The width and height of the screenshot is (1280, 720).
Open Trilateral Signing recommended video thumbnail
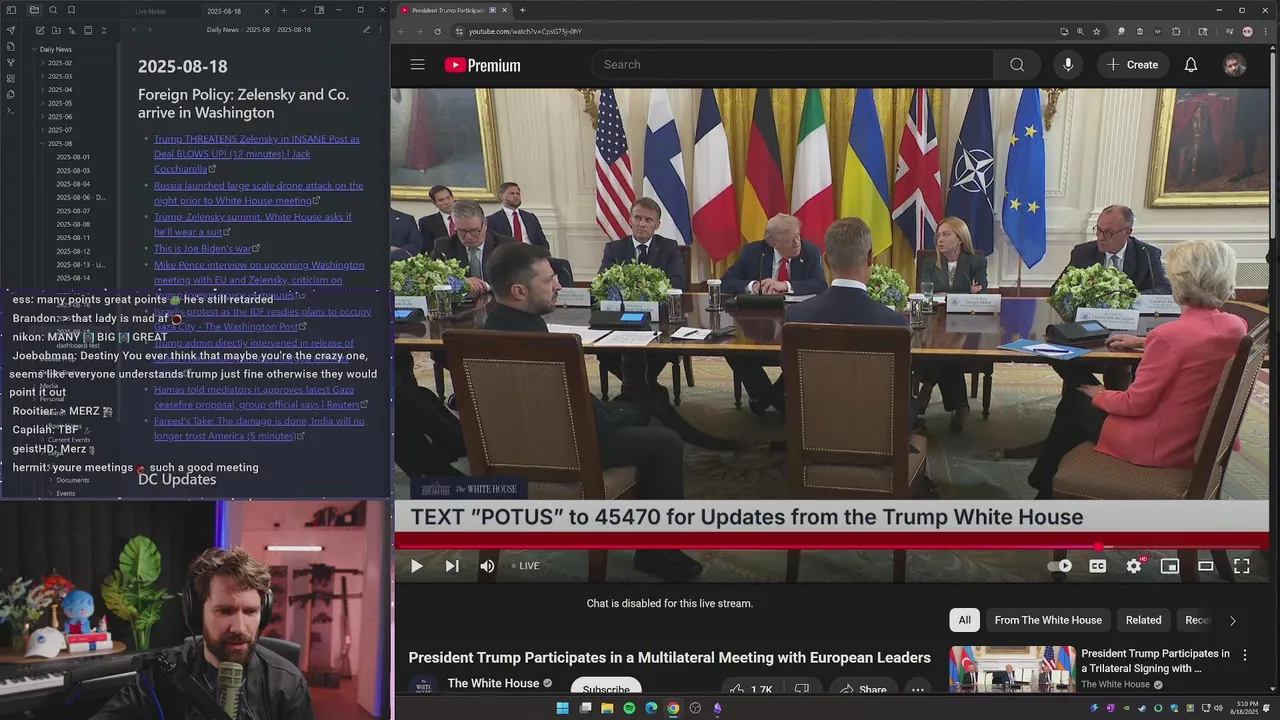pyautogui.click(x=1011, y=670)
